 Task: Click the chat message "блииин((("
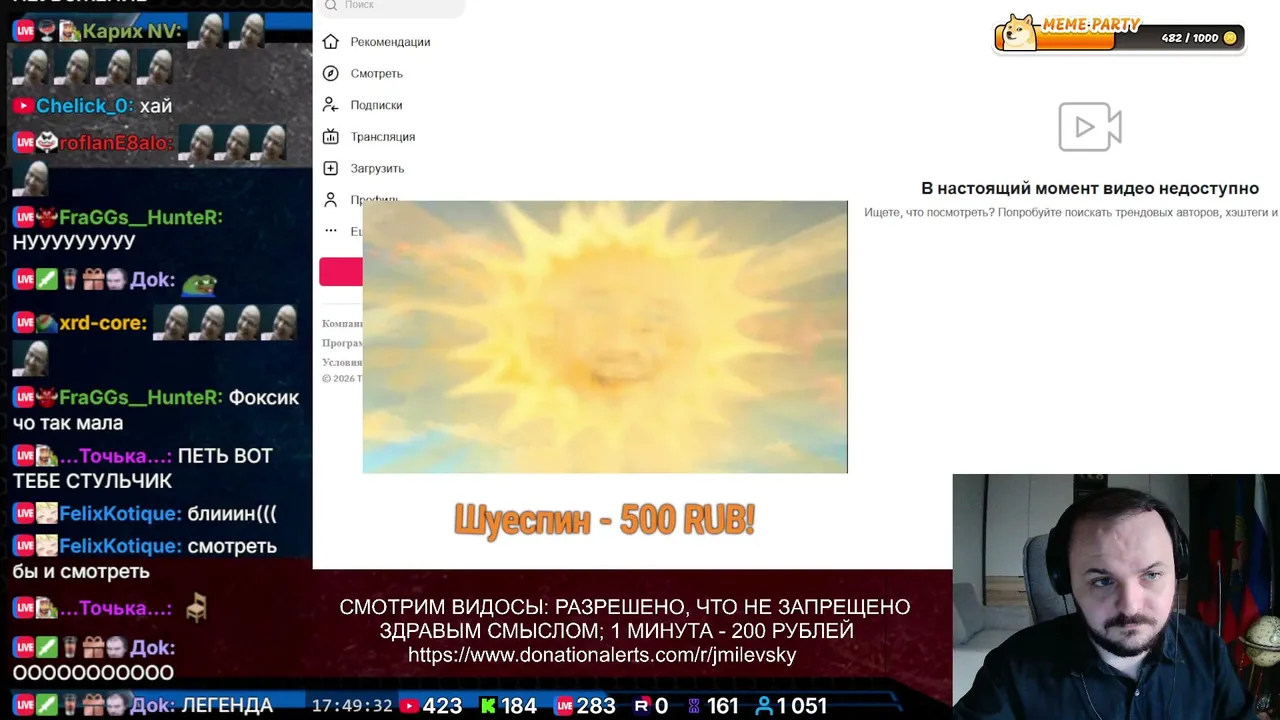[x=232, y=514]
